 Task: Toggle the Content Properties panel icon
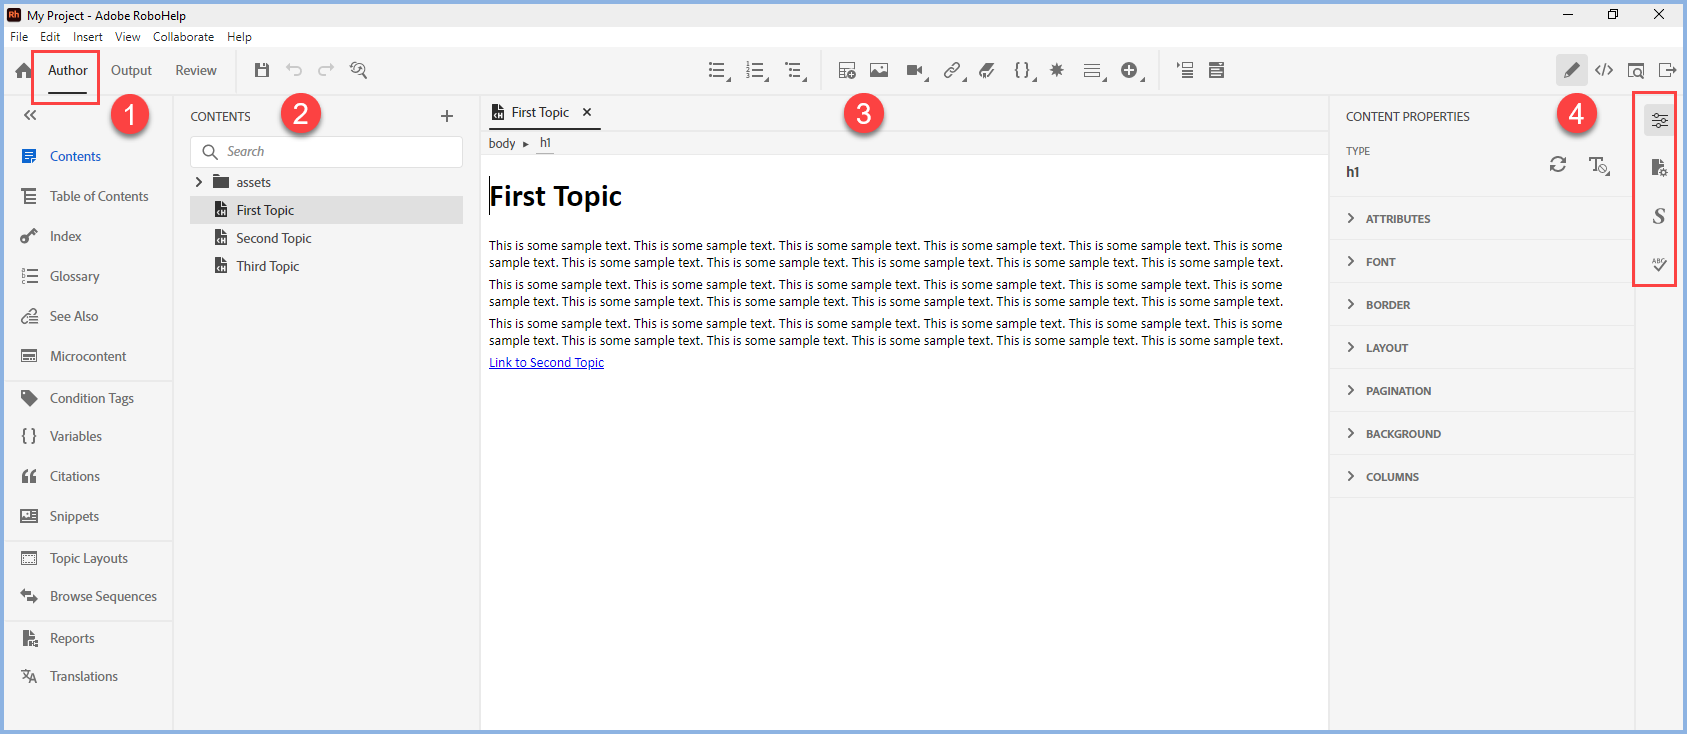[1658, 121]
